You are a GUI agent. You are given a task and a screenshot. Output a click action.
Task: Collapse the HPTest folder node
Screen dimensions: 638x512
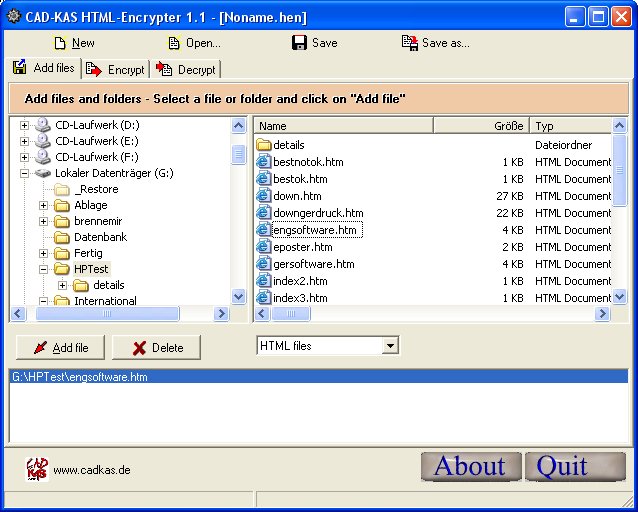(44, 269)
